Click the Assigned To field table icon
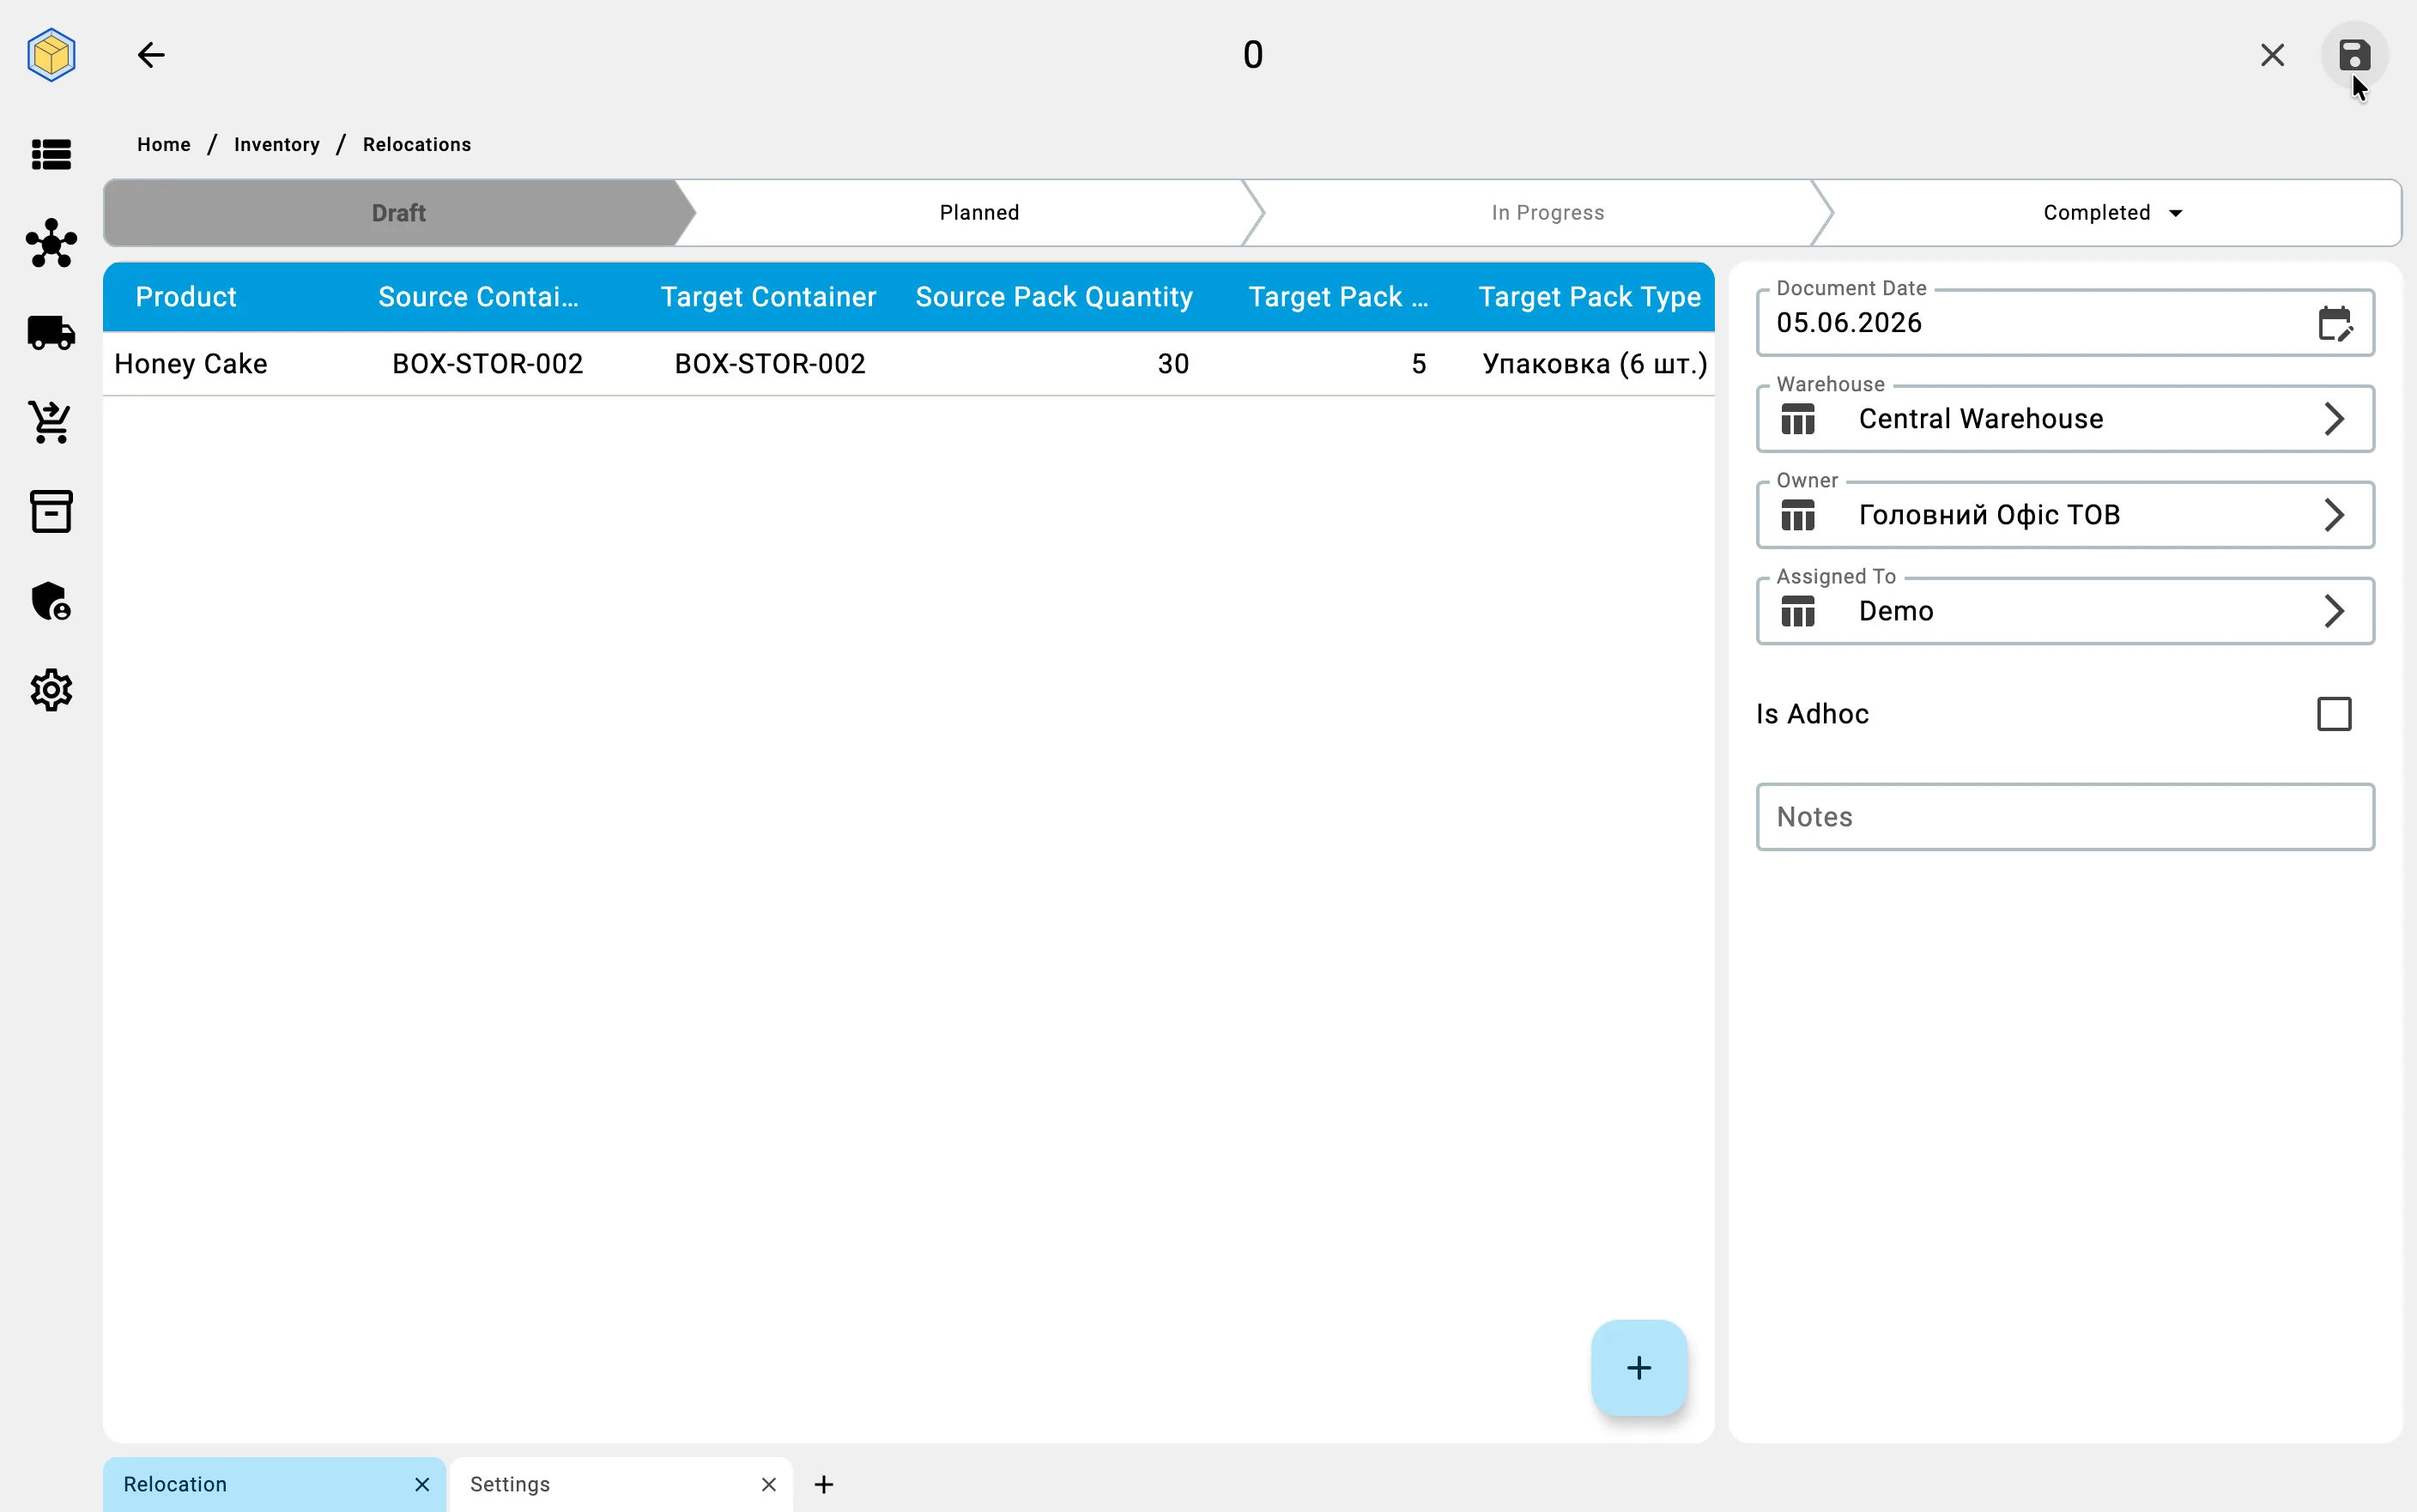 1797,611
